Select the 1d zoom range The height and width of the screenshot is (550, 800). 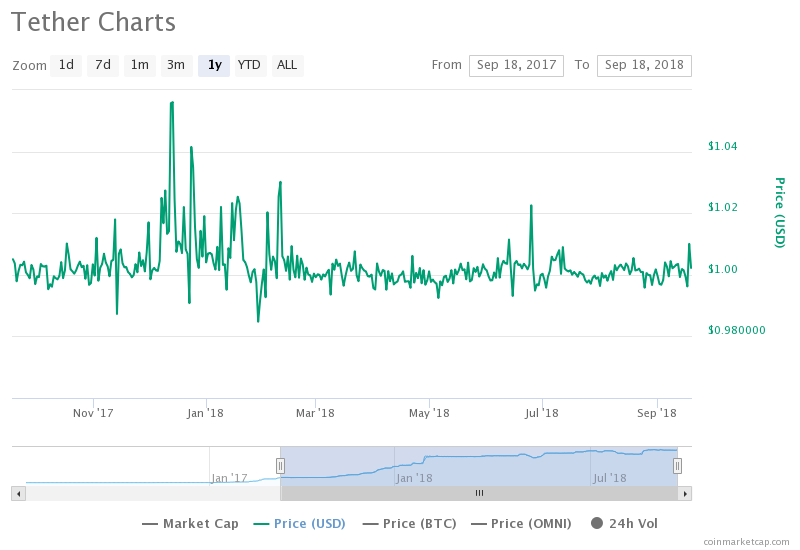66,65
